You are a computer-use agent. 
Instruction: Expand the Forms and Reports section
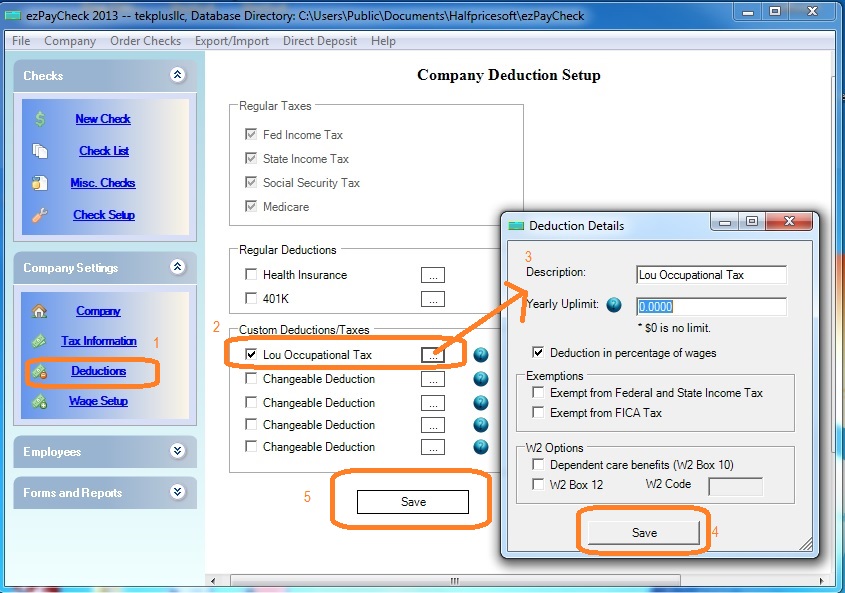tap(177, 492)
